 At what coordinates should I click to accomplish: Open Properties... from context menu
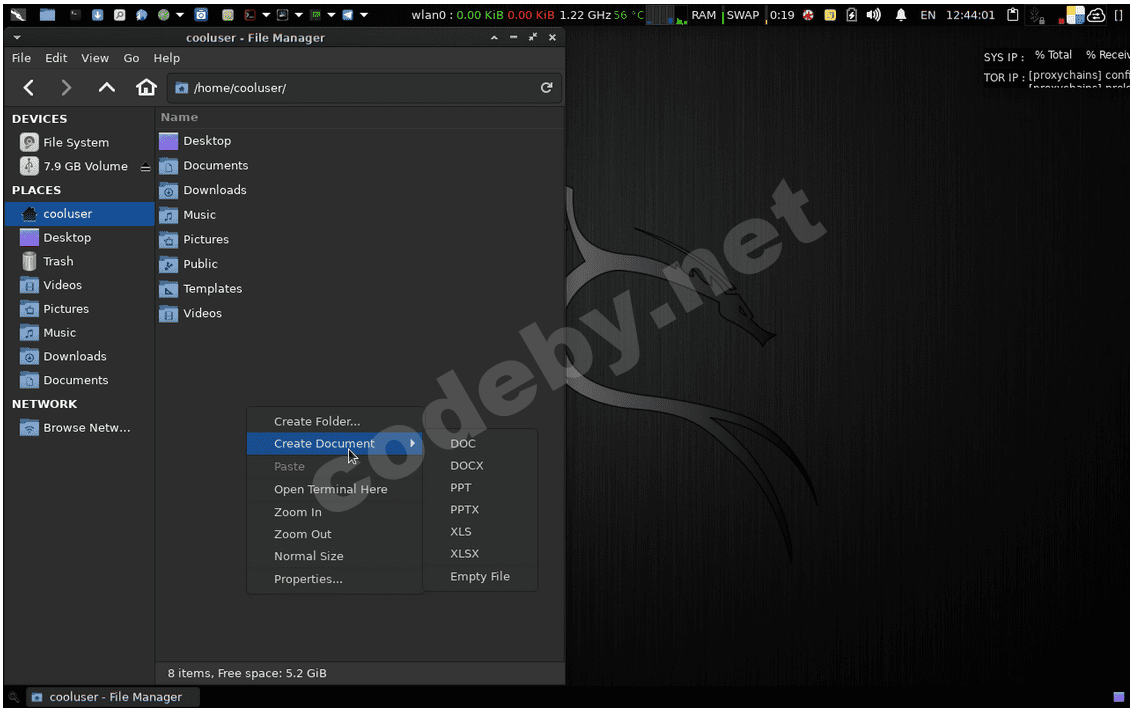tap(335, 579)
